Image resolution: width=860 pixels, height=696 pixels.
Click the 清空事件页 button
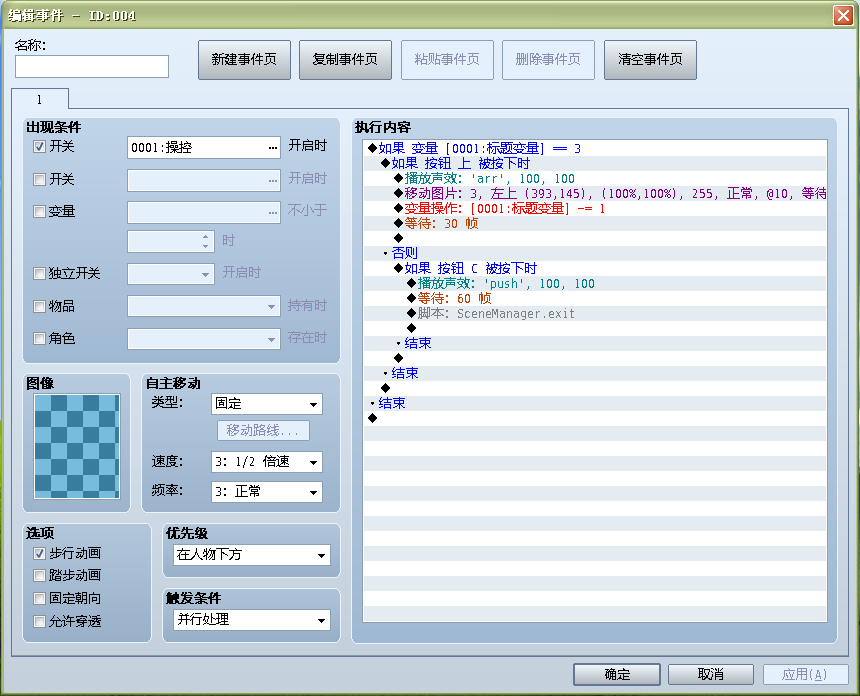[x=650, y=60]
